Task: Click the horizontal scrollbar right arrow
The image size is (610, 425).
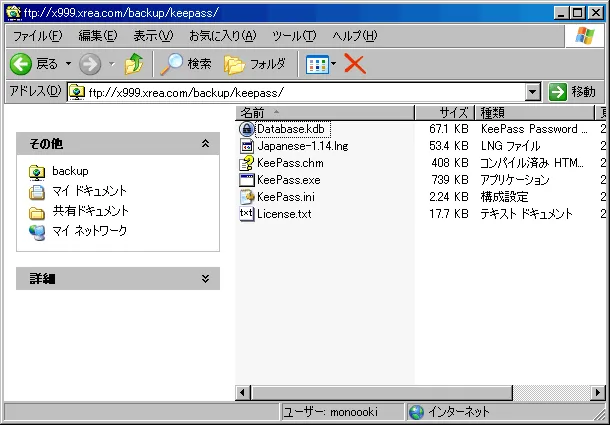Action: point(598,392)
